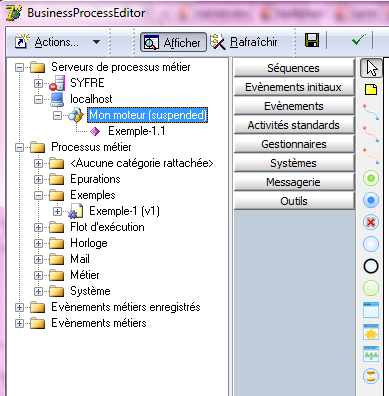The image size is (389, 396).
Task: Select the Système folder label
Action: (x=90, y=291)
